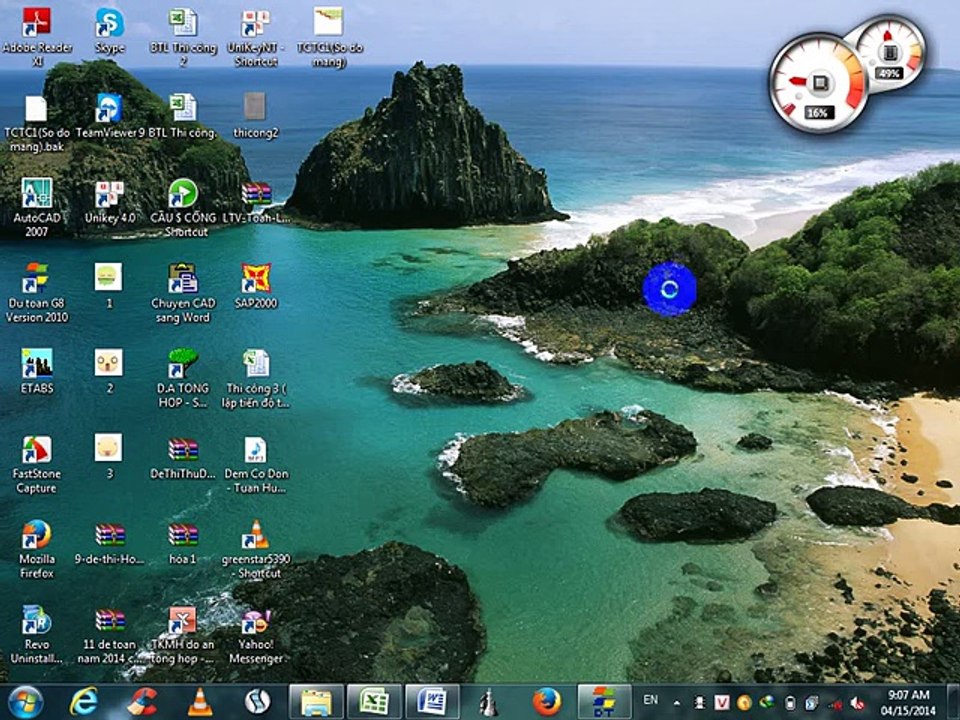Screen dimensions: 960x720
Task: Open greenstar5390 Shortcut icon
Action: tap(256, 534)
